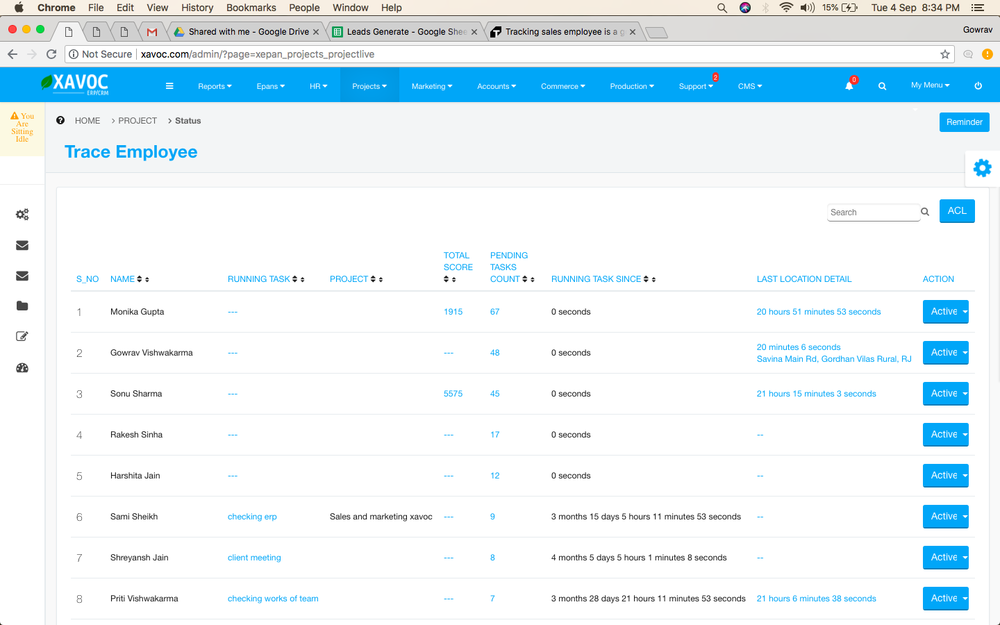1000x625 pixels.
Task: Click the hamburger menu icon in navbar
Action: (x=170, y=86)
